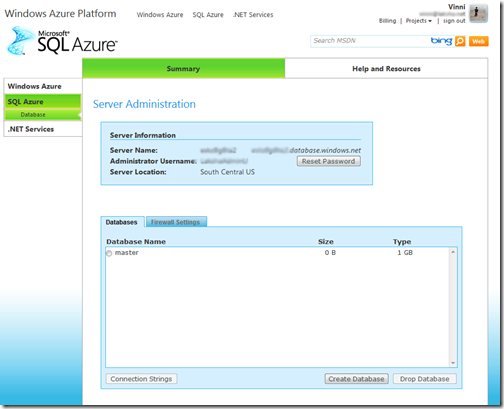
Task: Click the Windows Azure Platform title
Action: click(60, 14)
